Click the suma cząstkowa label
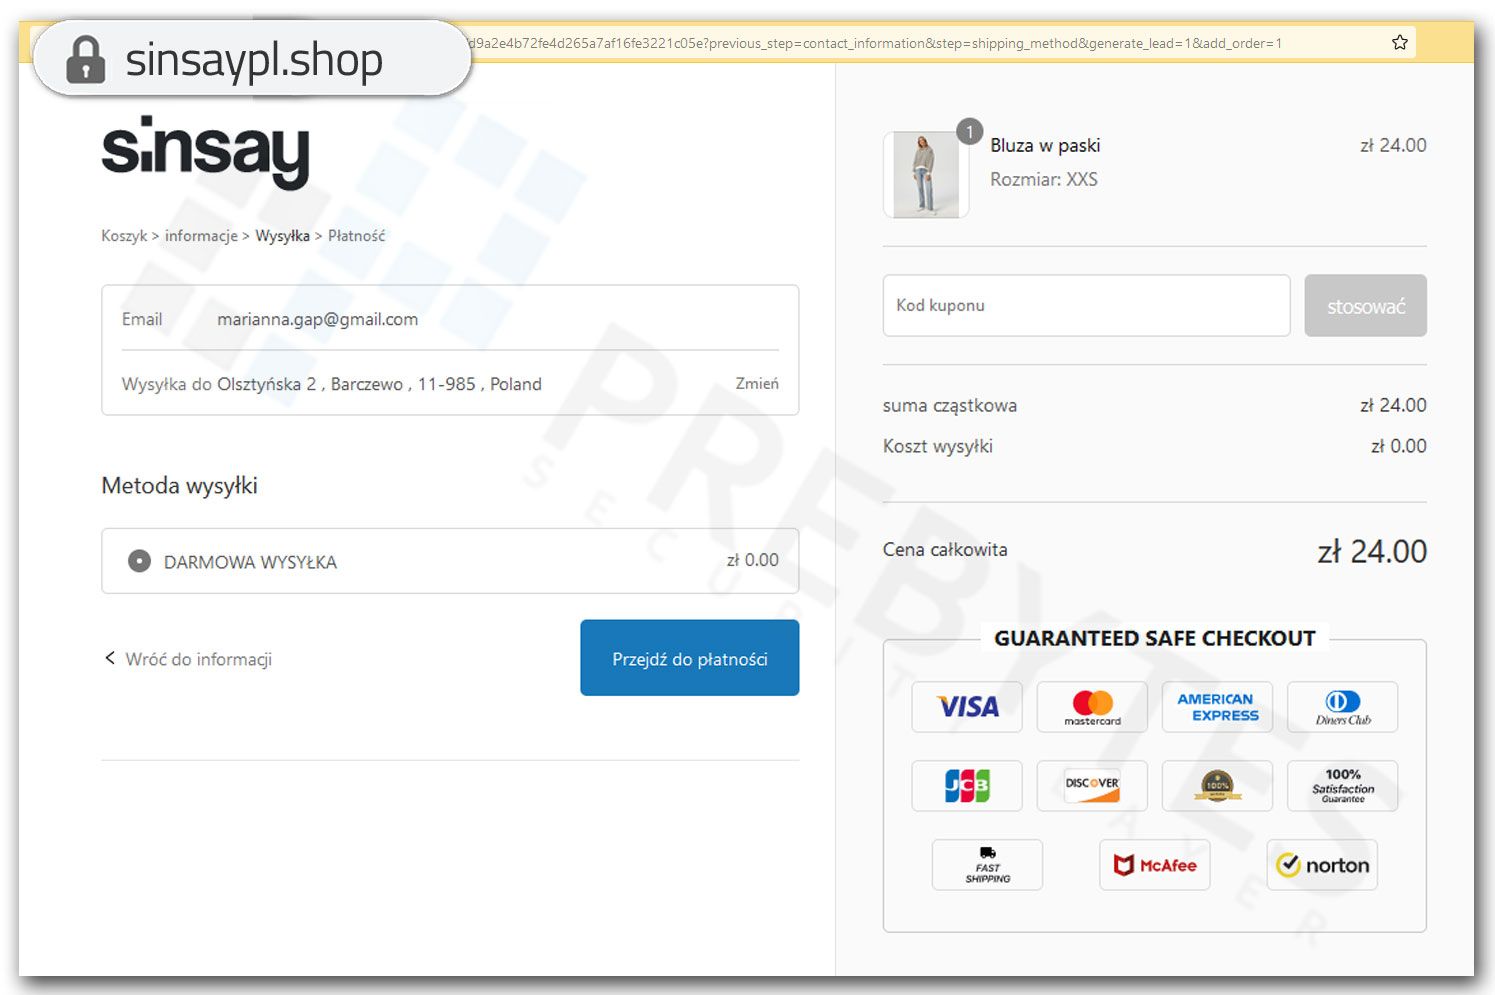This screenshot has width=1495, height=995. [x=950, y=406]
